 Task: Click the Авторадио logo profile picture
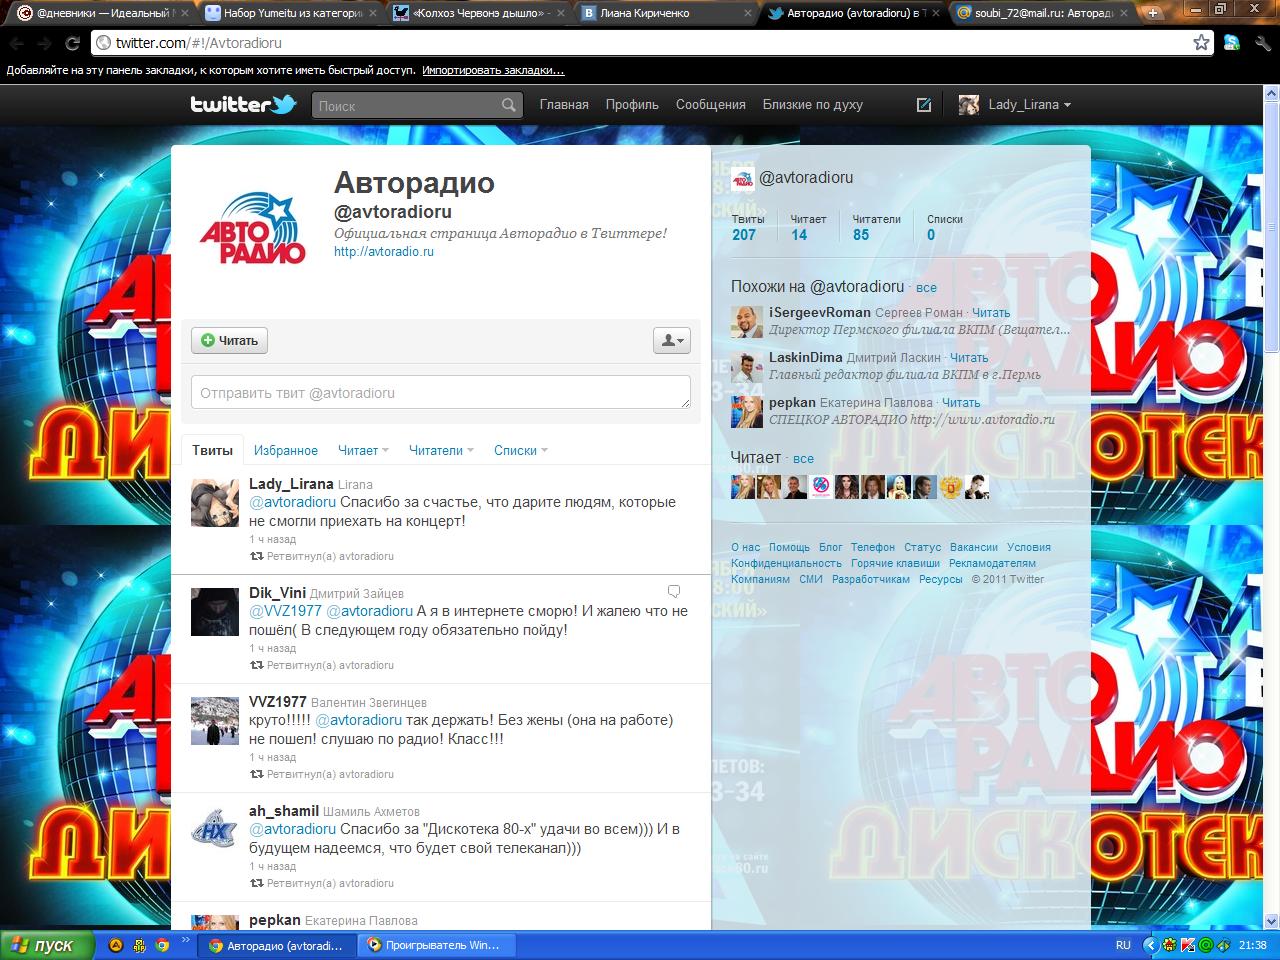click(252, 228)
